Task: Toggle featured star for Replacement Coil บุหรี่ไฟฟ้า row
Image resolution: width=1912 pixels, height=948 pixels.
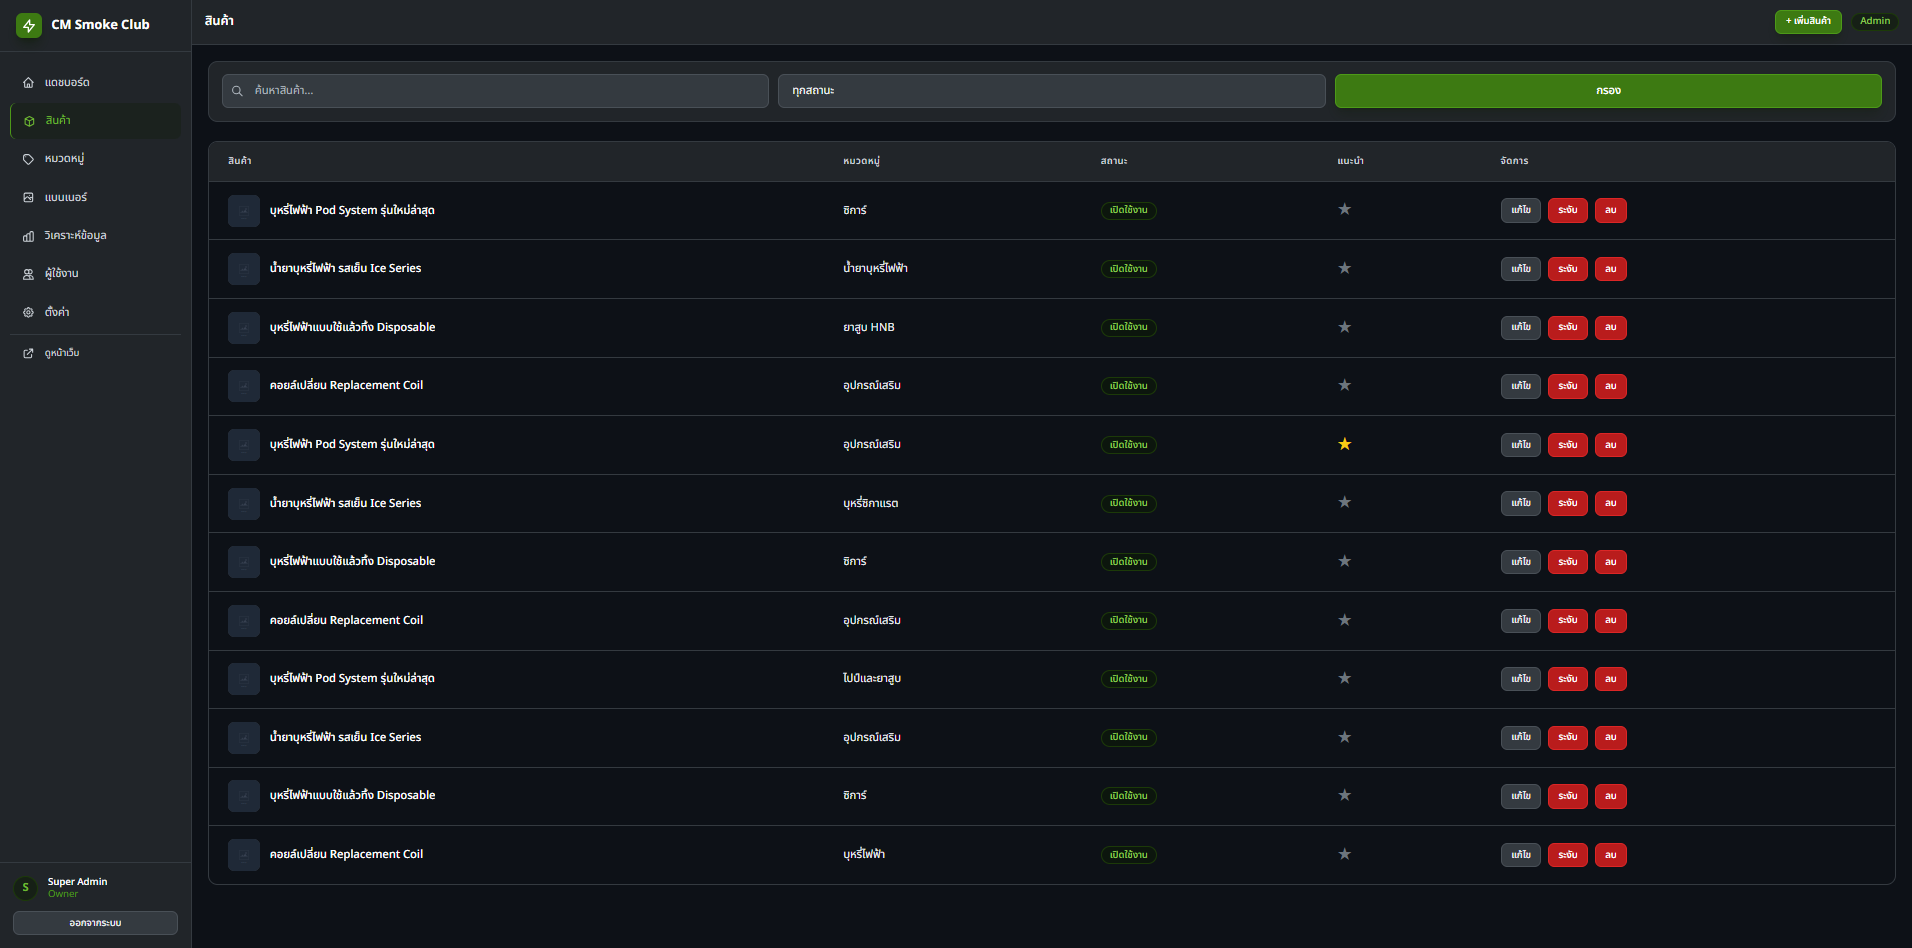Action: click(x=1345, y=854)
